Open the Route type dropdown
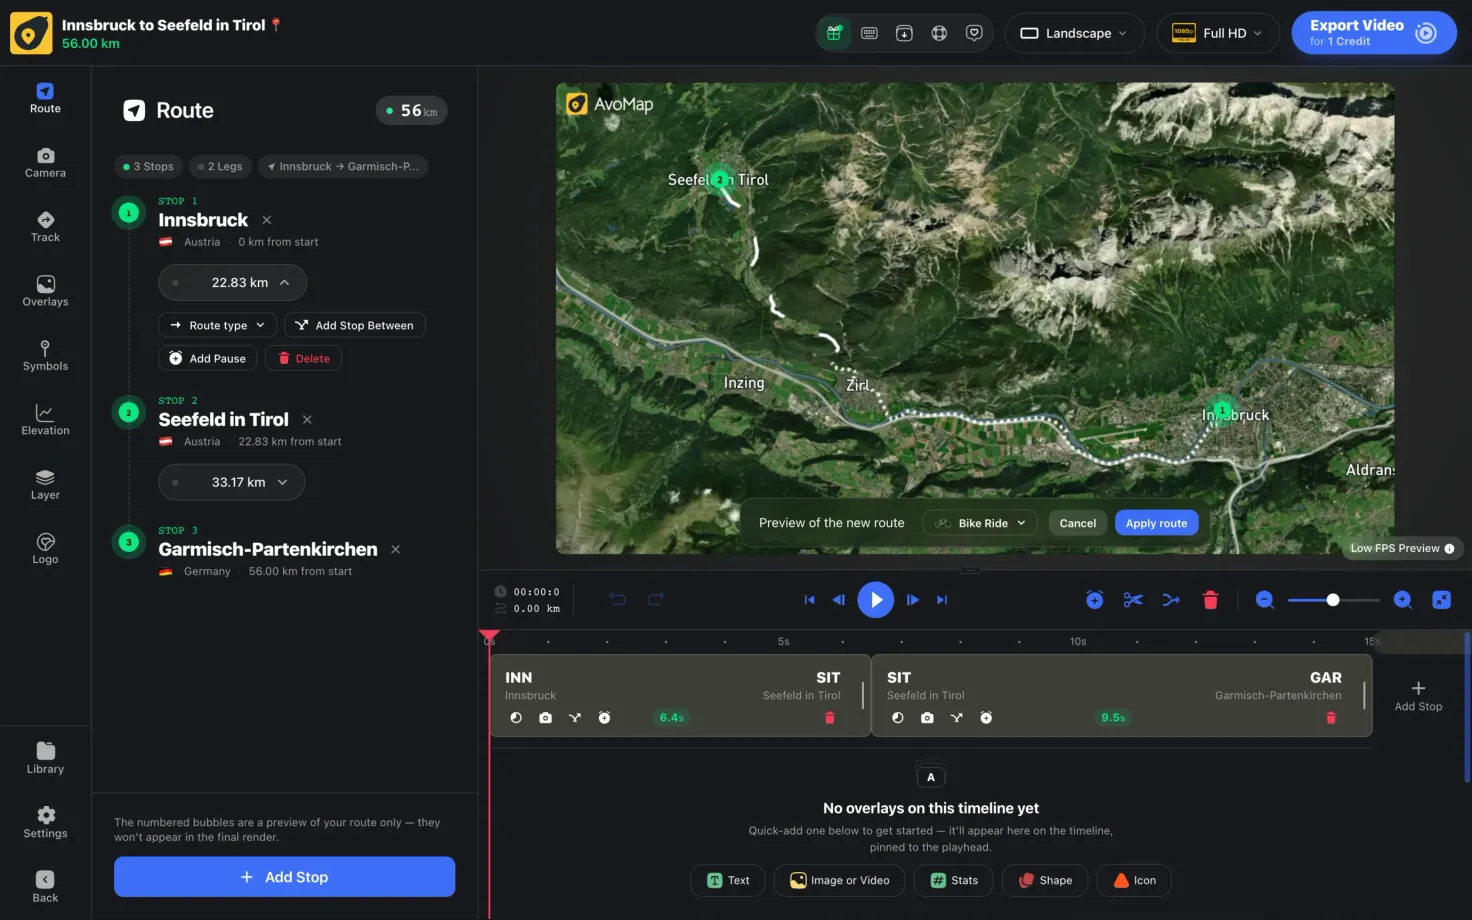Image resolution: width=1472 pixels, height=920 pixels. [x=218, y=325]
